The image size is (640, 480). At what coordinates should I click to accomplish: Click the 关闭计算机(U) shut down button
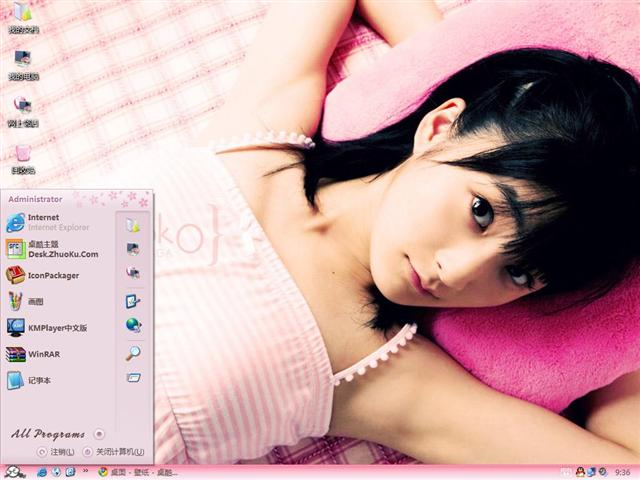pyautogui.click(x=114, y=452)
